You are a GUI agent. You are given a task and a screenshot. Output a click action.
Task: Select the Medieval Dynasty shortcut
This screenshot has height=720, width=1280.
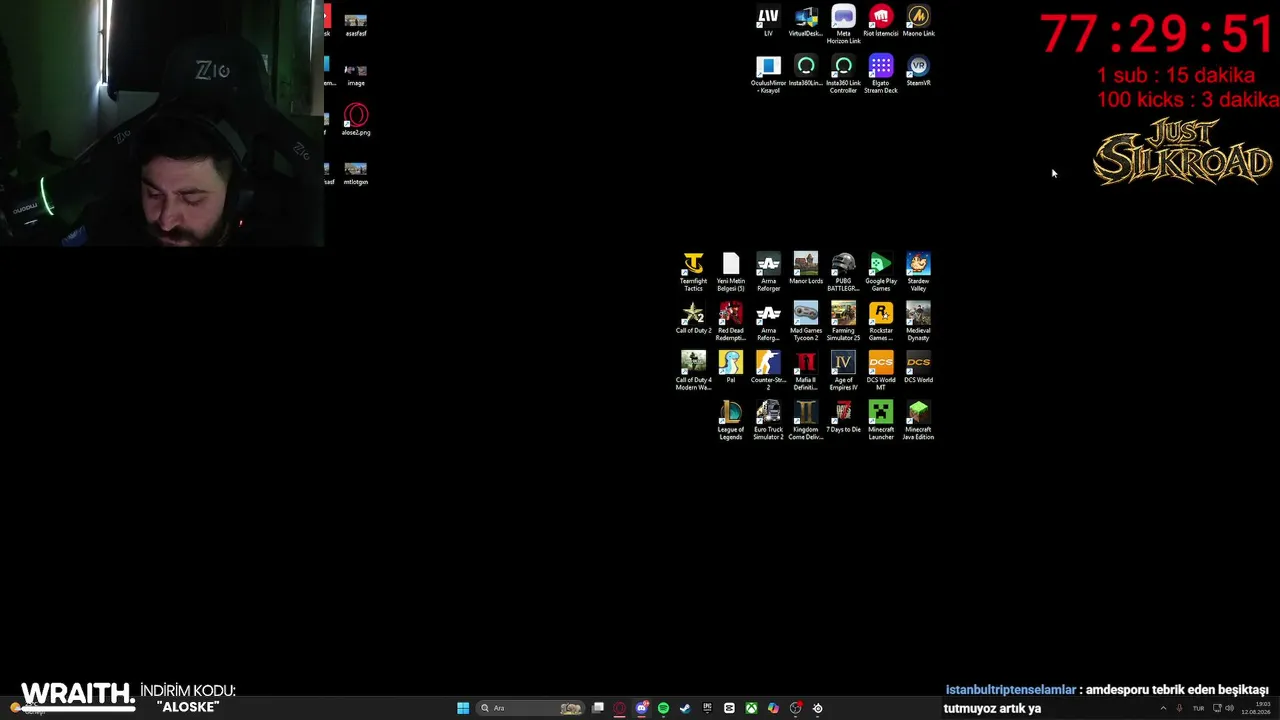click(918, 322)
